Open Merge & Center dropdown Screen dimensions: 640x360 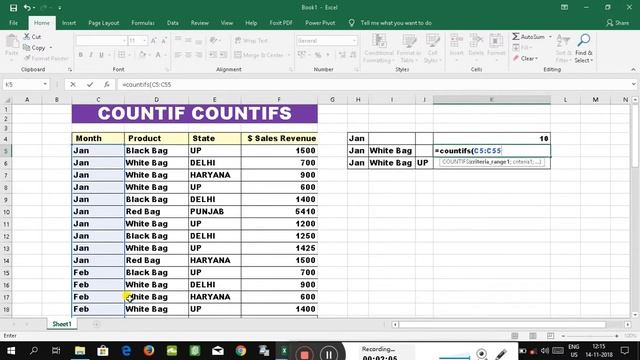pos(289,55)
